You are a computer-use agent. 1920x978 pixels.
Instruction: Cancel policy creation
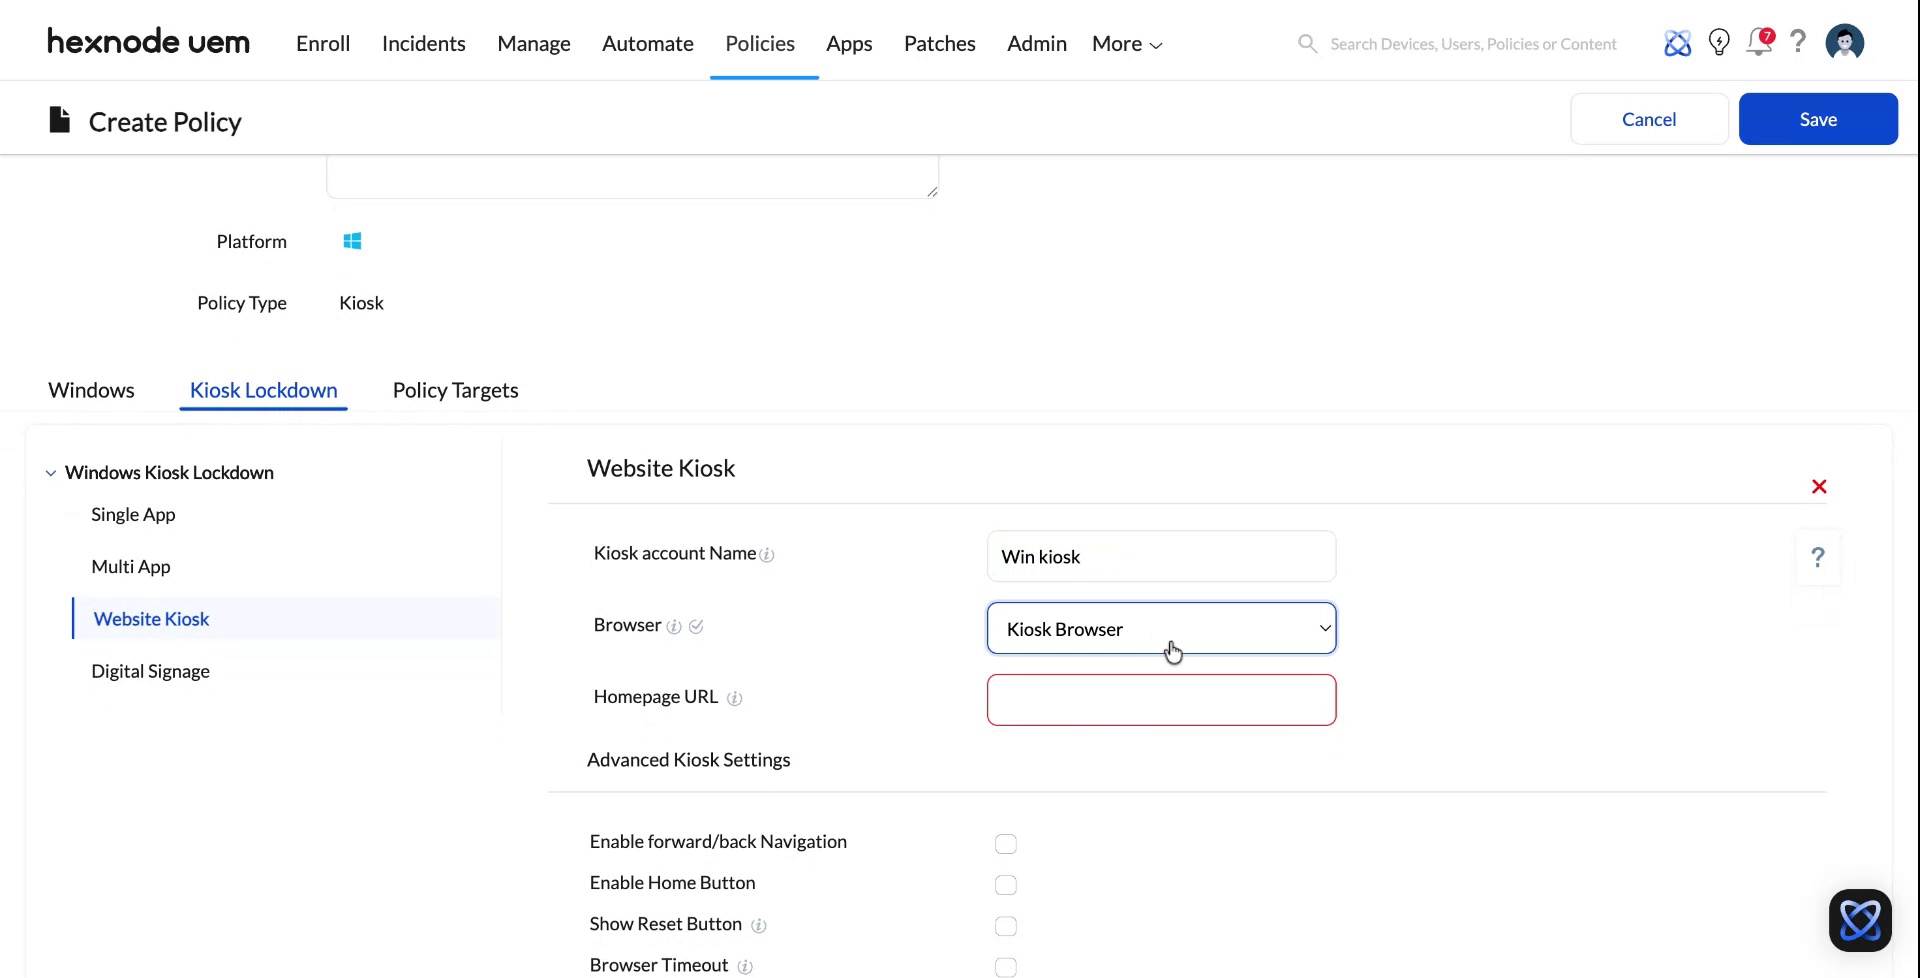tap(1648, 119)
